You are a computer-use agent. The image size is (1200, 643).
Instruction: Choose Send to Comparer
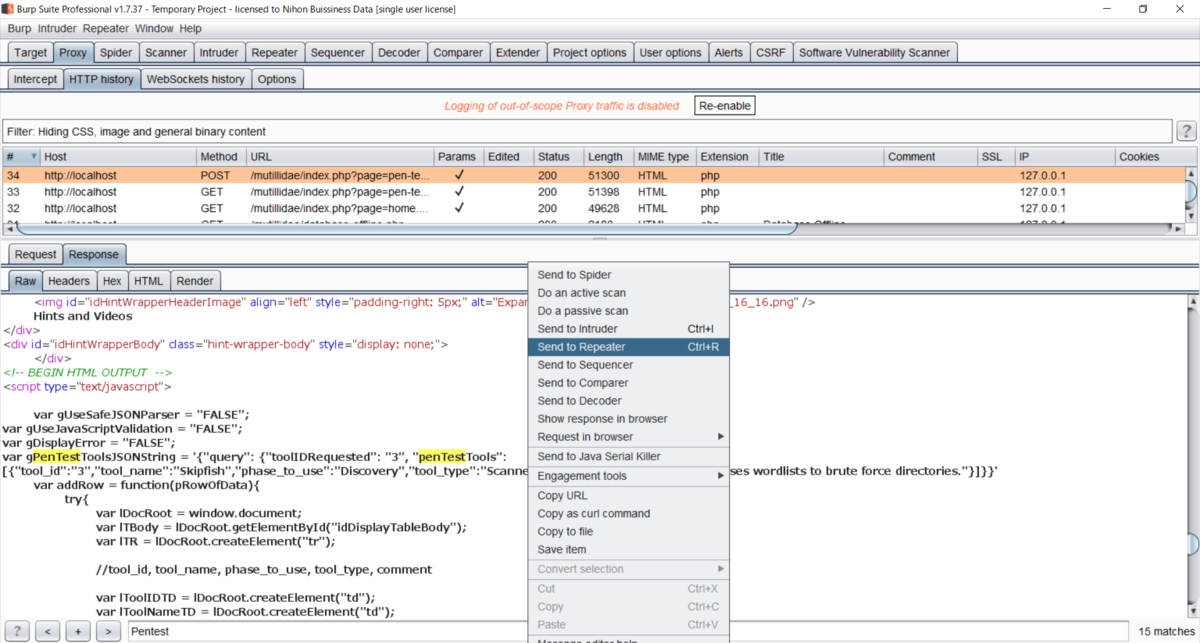click(629, 383)
